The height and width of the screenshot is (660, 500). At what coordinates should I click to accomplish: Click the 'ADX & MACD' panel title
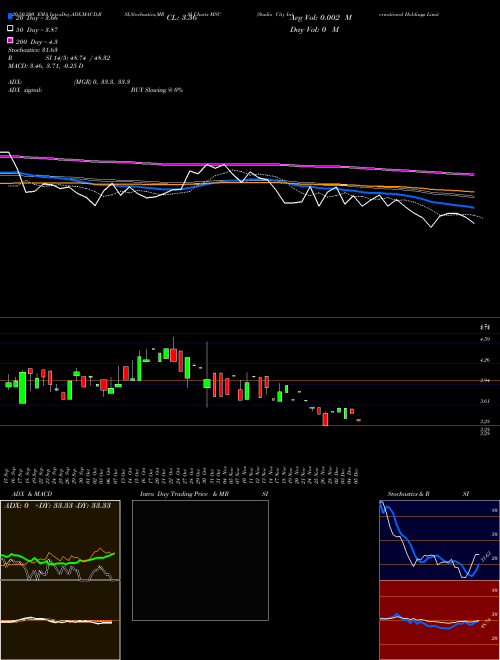[32, 494]
